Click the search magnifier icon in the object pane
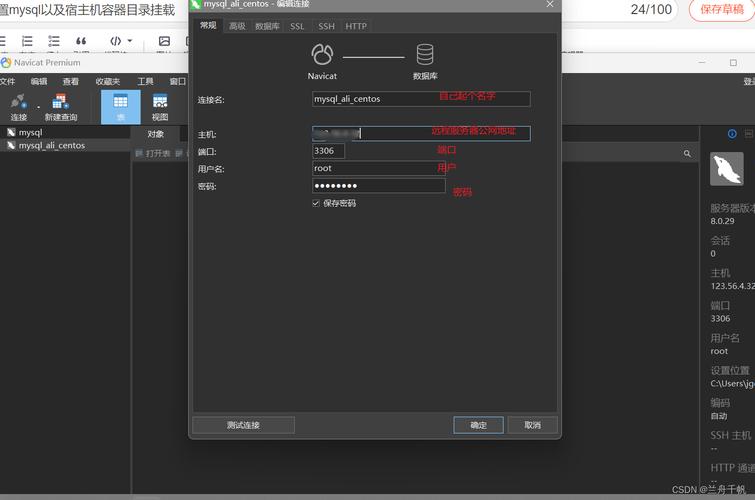Viewport: 755px width, 500px height. tap(687, 154)
